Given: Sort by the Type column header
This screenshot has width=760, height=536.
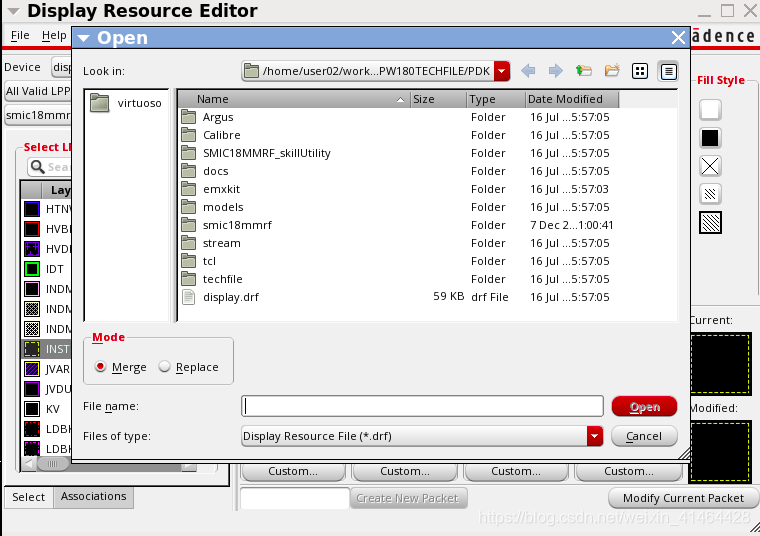Looking at the screenshot, I should pos(496,99).
